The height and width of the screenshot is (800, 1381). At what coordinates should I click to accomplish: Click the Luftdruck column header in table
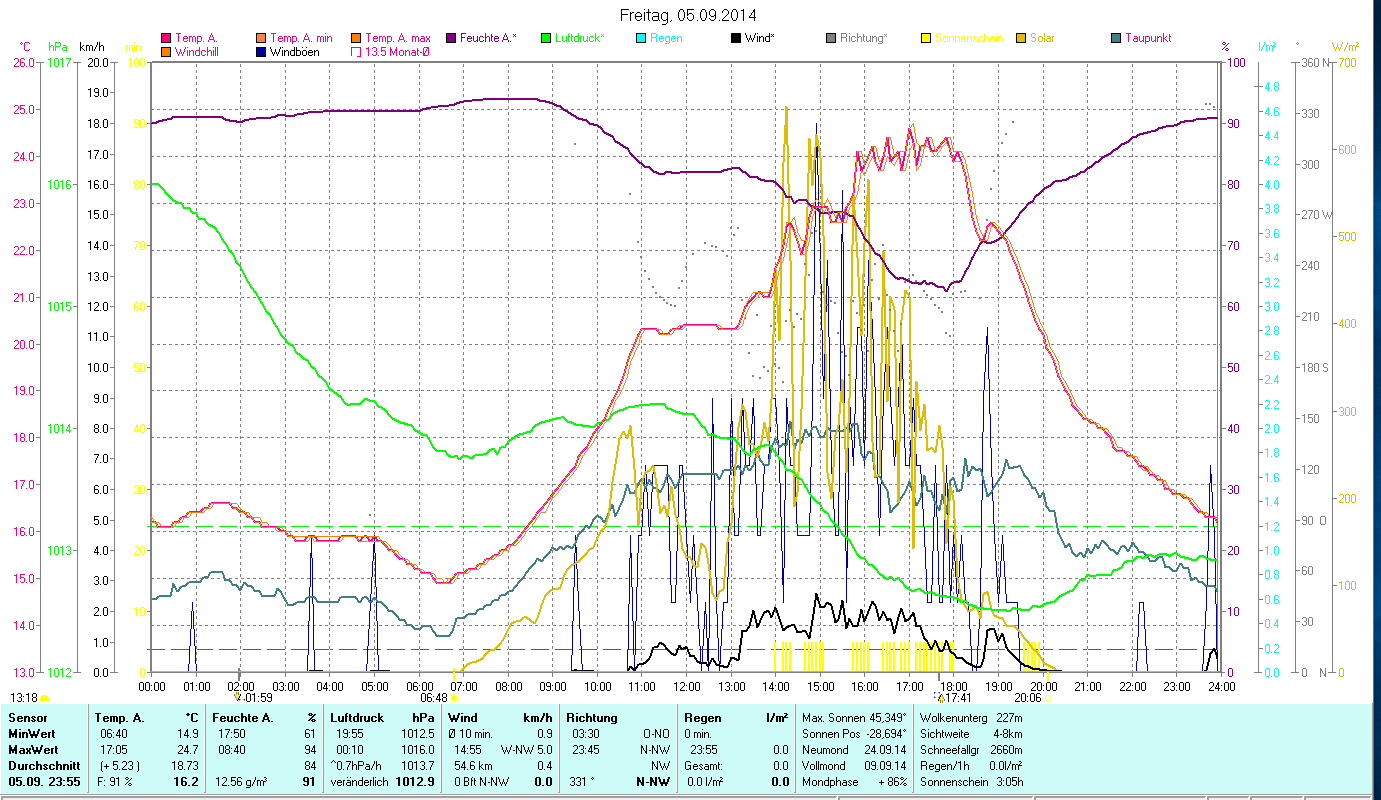pyautogui.click(x=356, y=718)
